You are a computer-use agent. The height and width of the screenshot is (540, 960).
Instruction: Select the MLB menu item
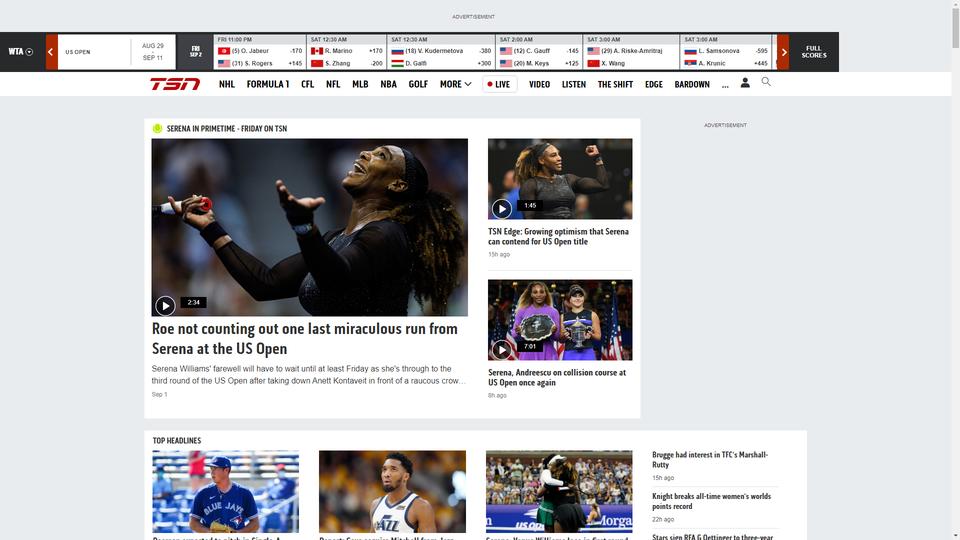(360, 84)
